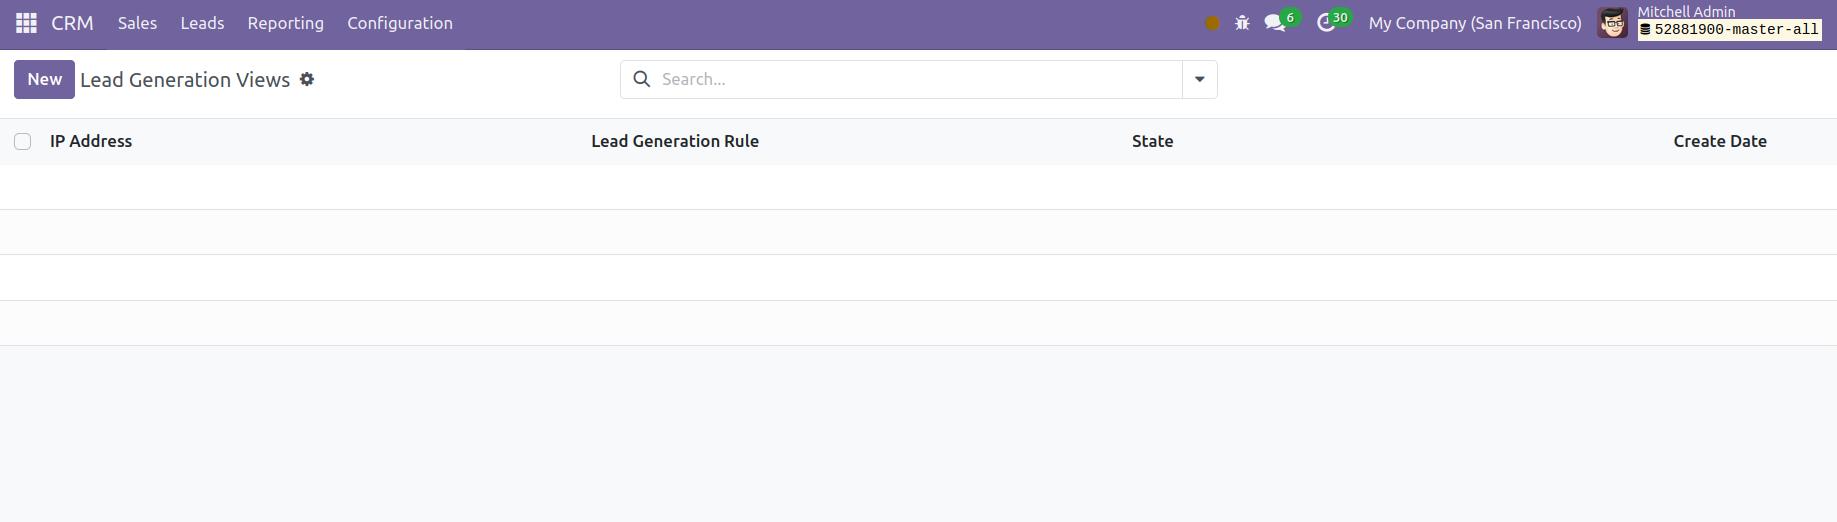Screen dimensions: 1837x522
Task: Open the Reporting menu
Action: pos(286,23)
